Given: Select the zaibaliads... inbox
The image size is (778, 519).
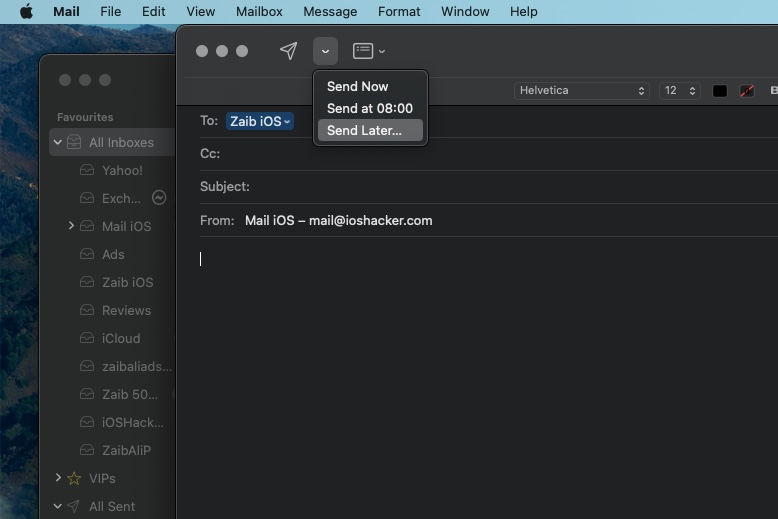Looking at the screenshot, I should pos(137,366).
